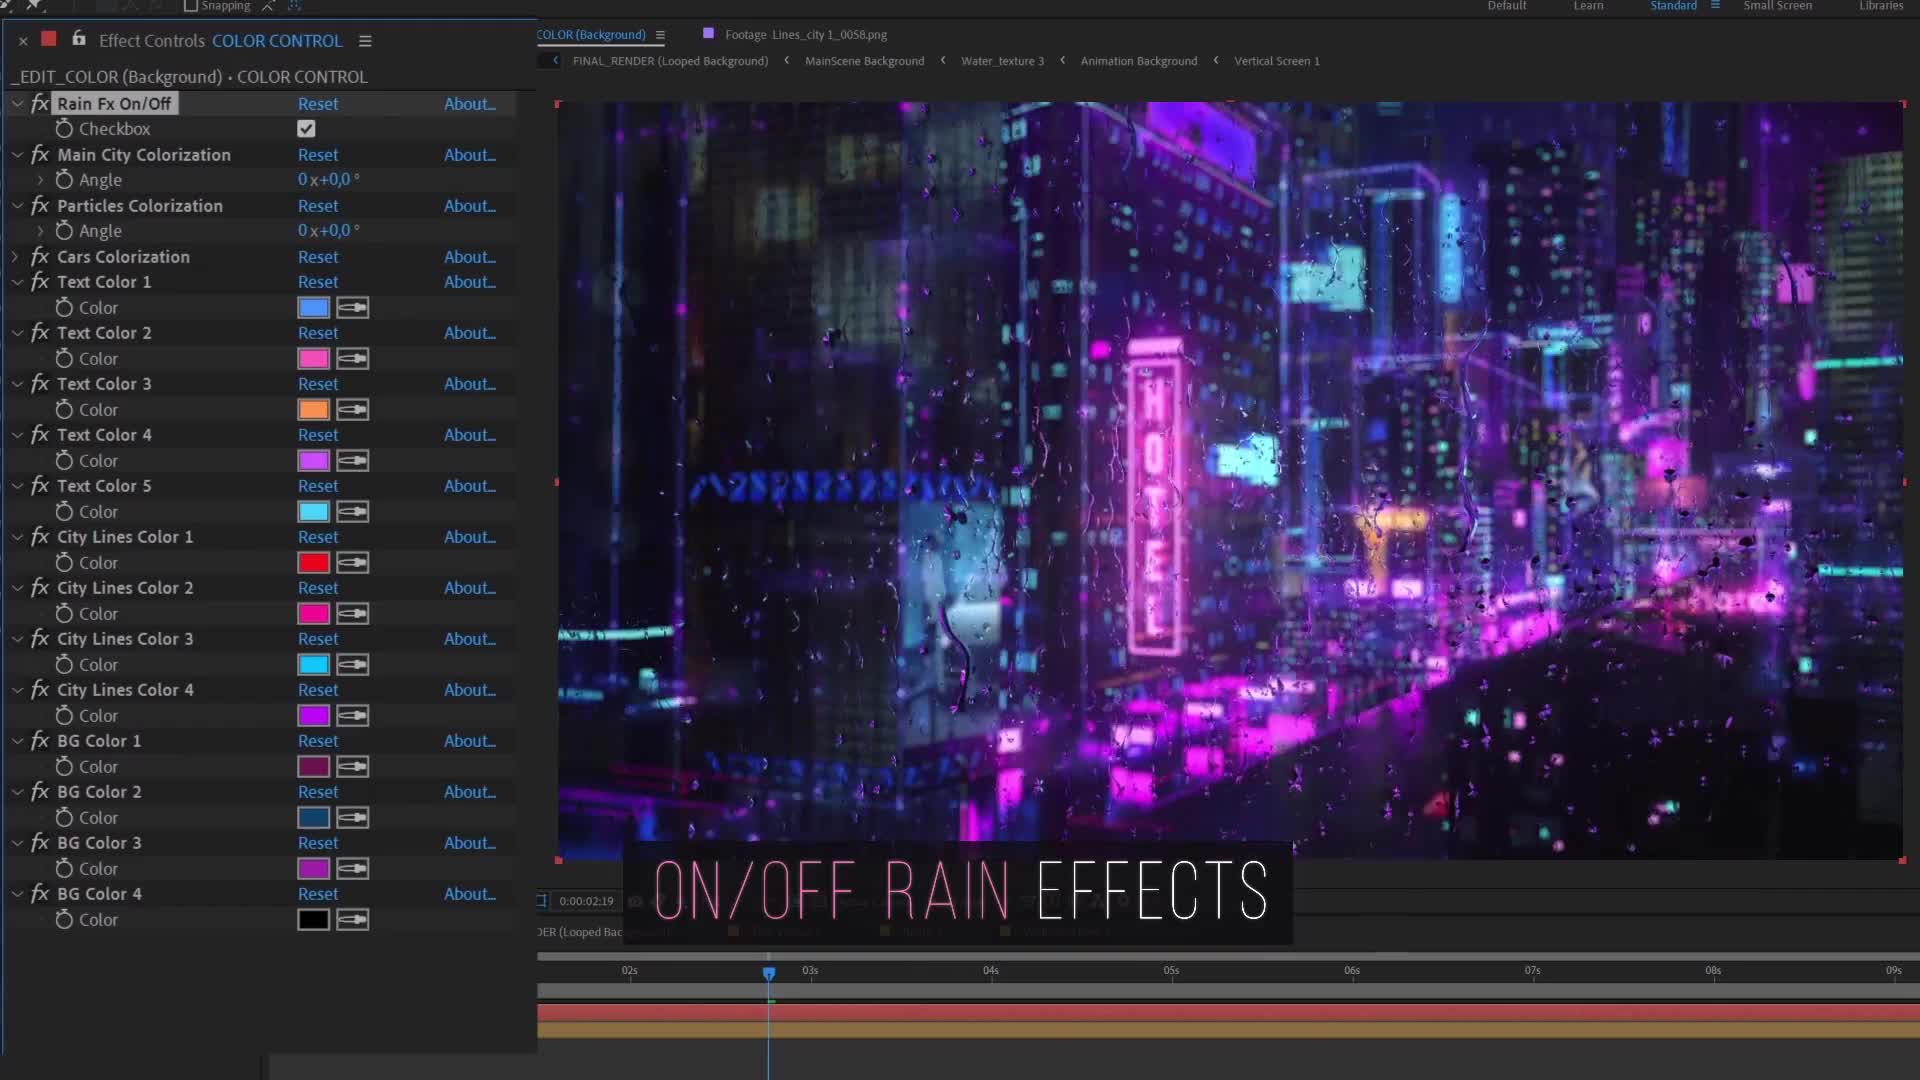1920x1080 pixels.
Task: Click stopwatch for Main City Colorization Angle
Action: [x=64, y=180]
